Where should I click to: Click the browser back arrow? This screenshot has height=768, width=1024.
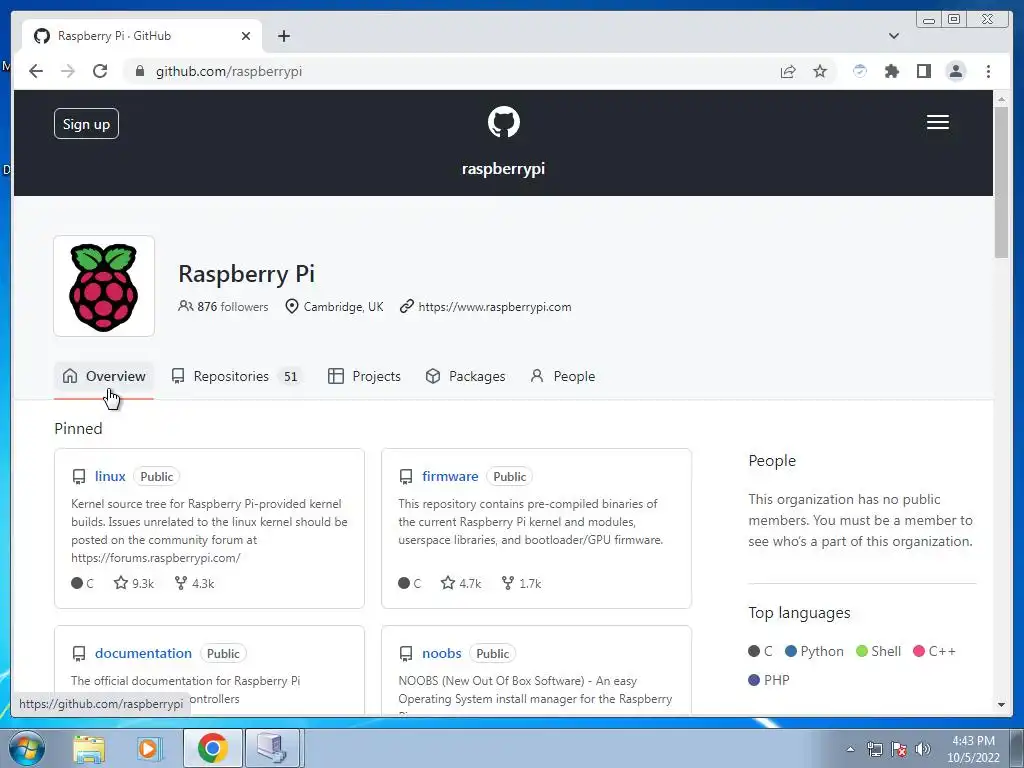coord(36,71)
